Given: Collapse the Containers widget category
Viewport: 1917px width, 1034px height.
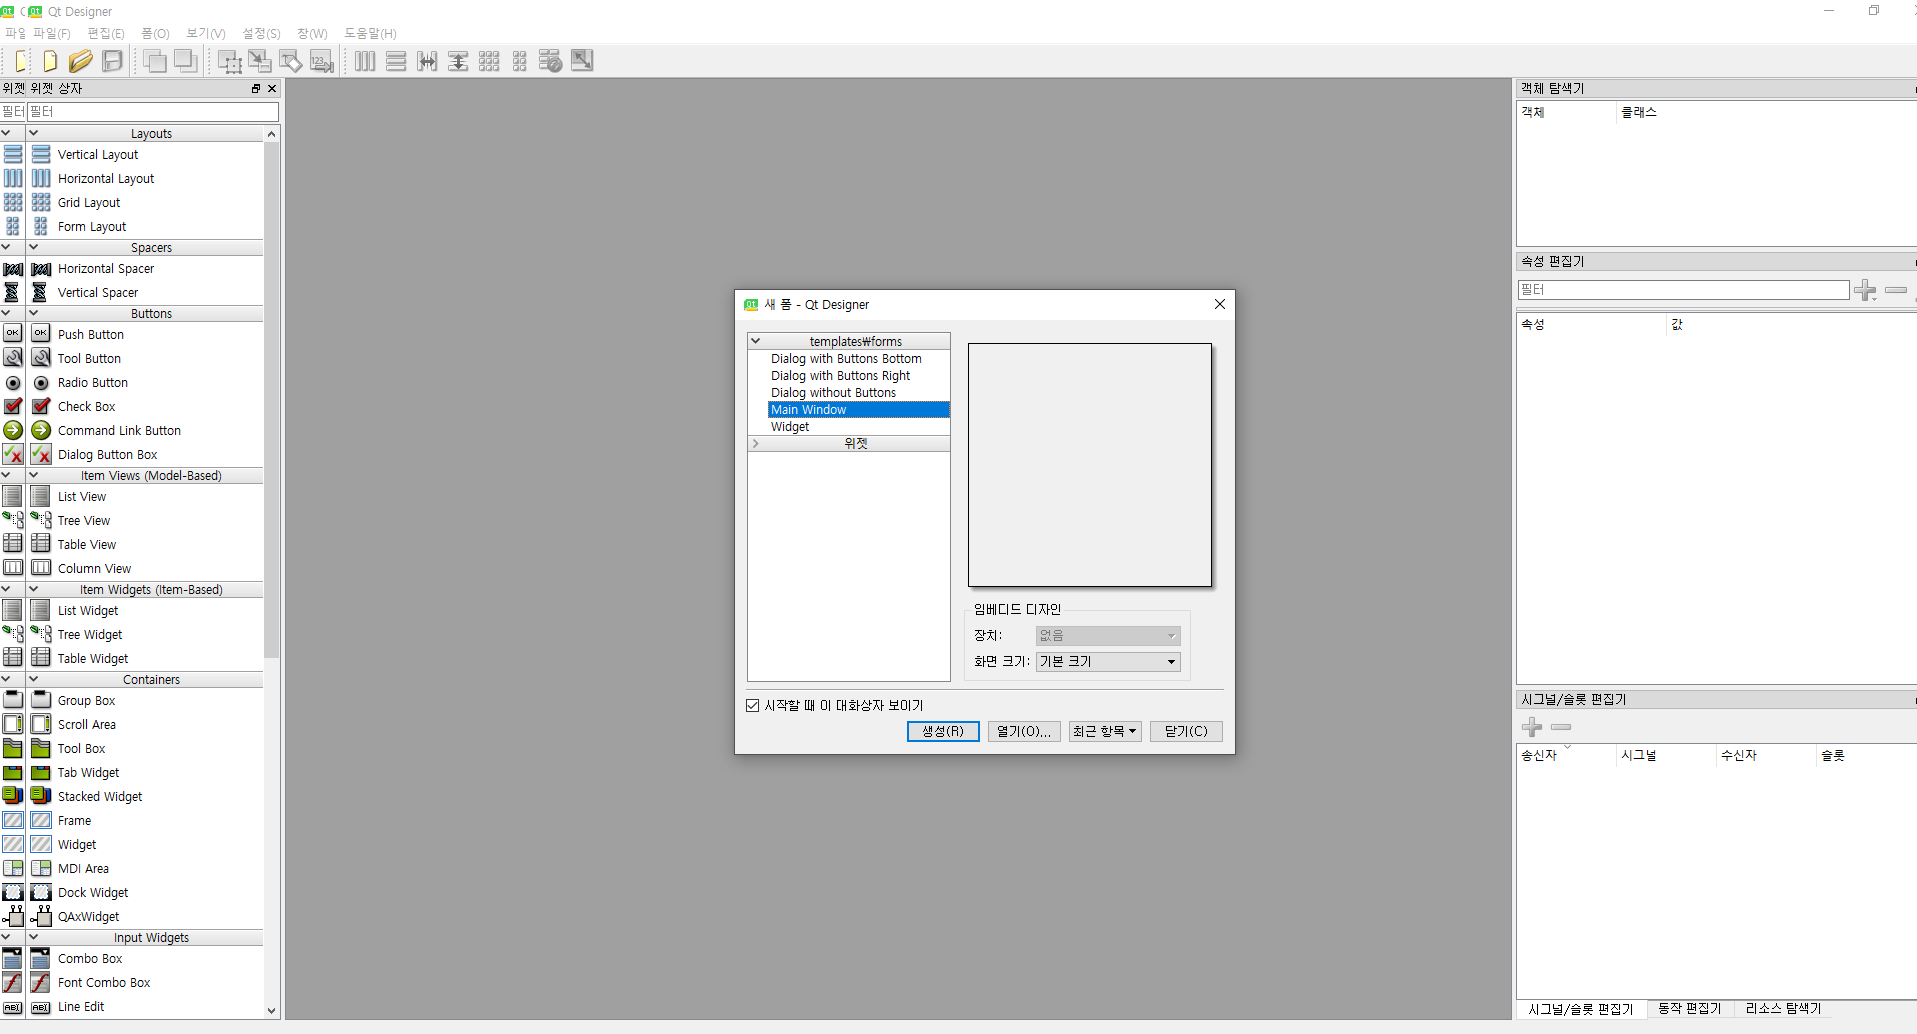Looking at the screenshot, I should [33, 679].
